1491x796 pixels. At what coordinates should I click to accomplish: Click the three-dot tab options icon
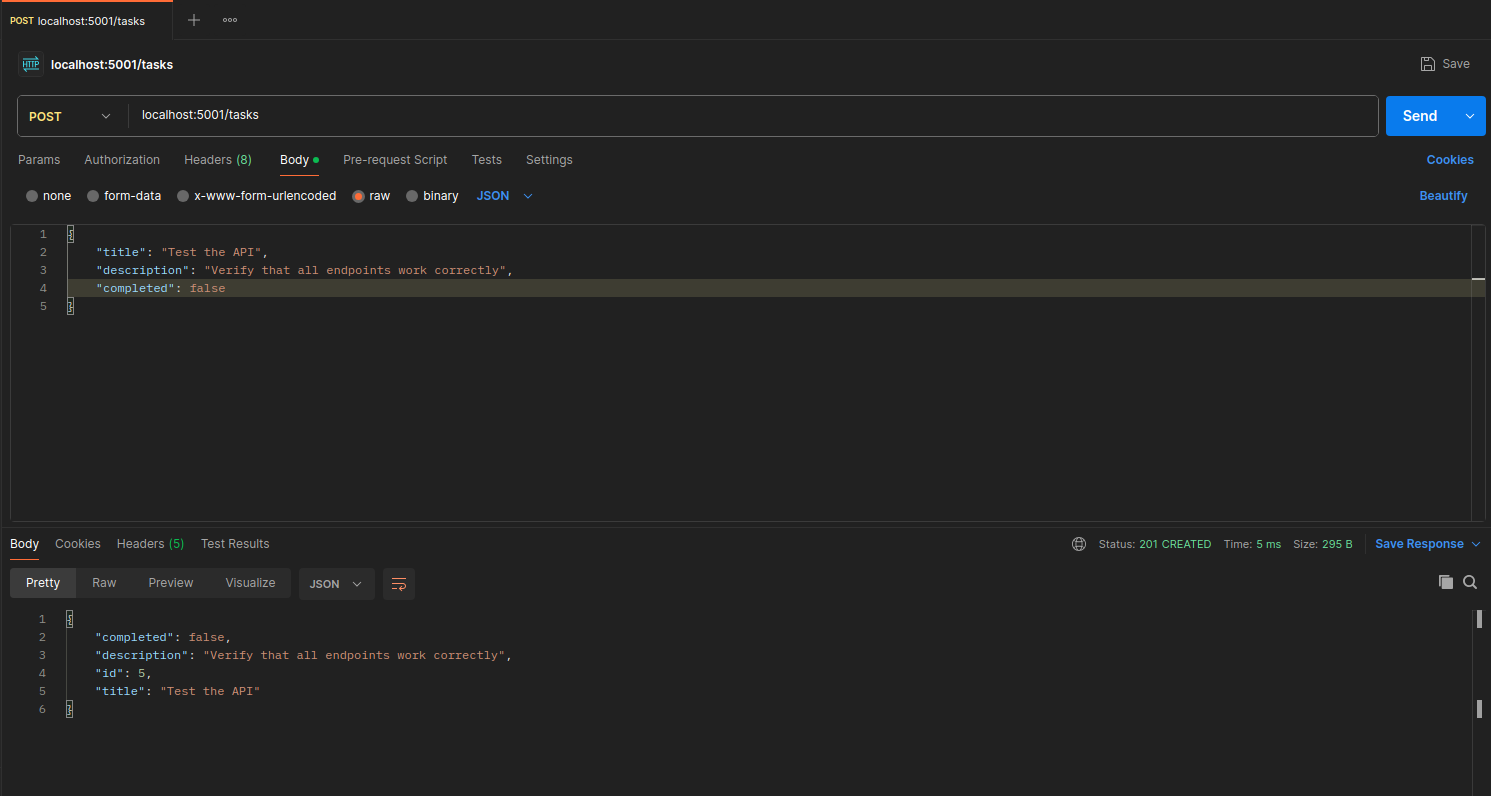pyautogui.click(x=229, y=19)
